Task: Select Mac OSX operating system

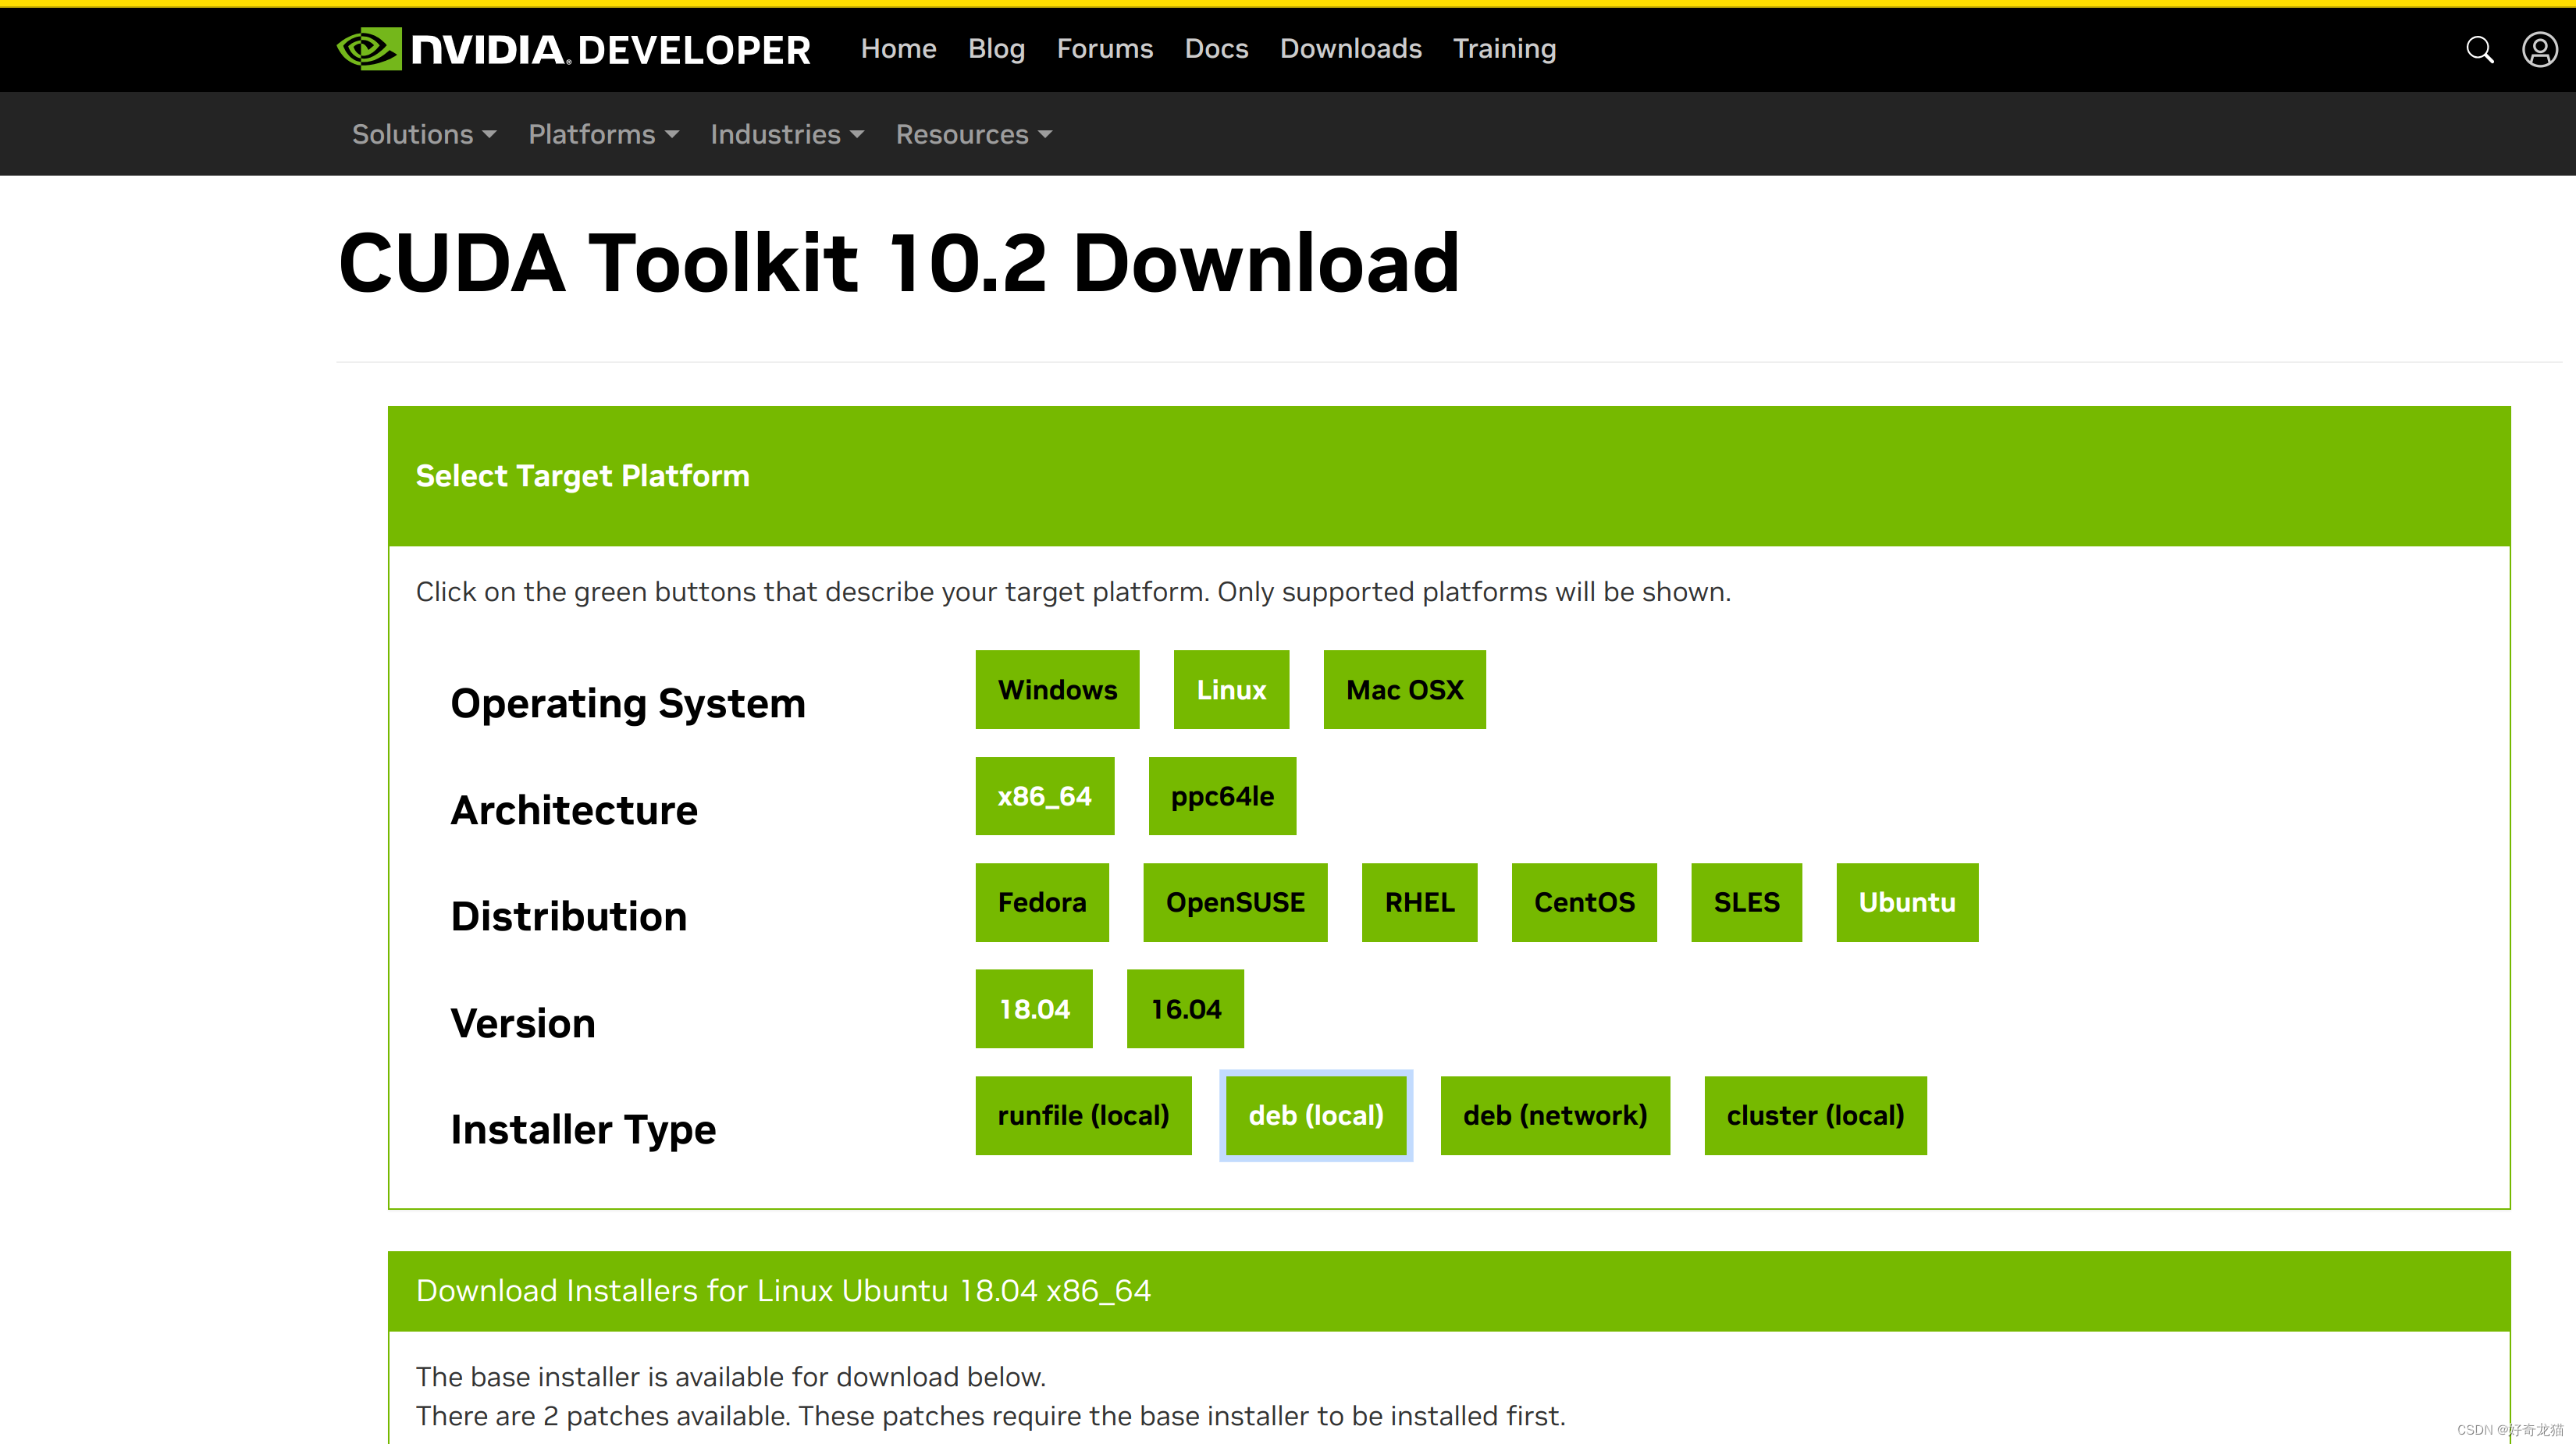Action: [x=1404, y=690]
